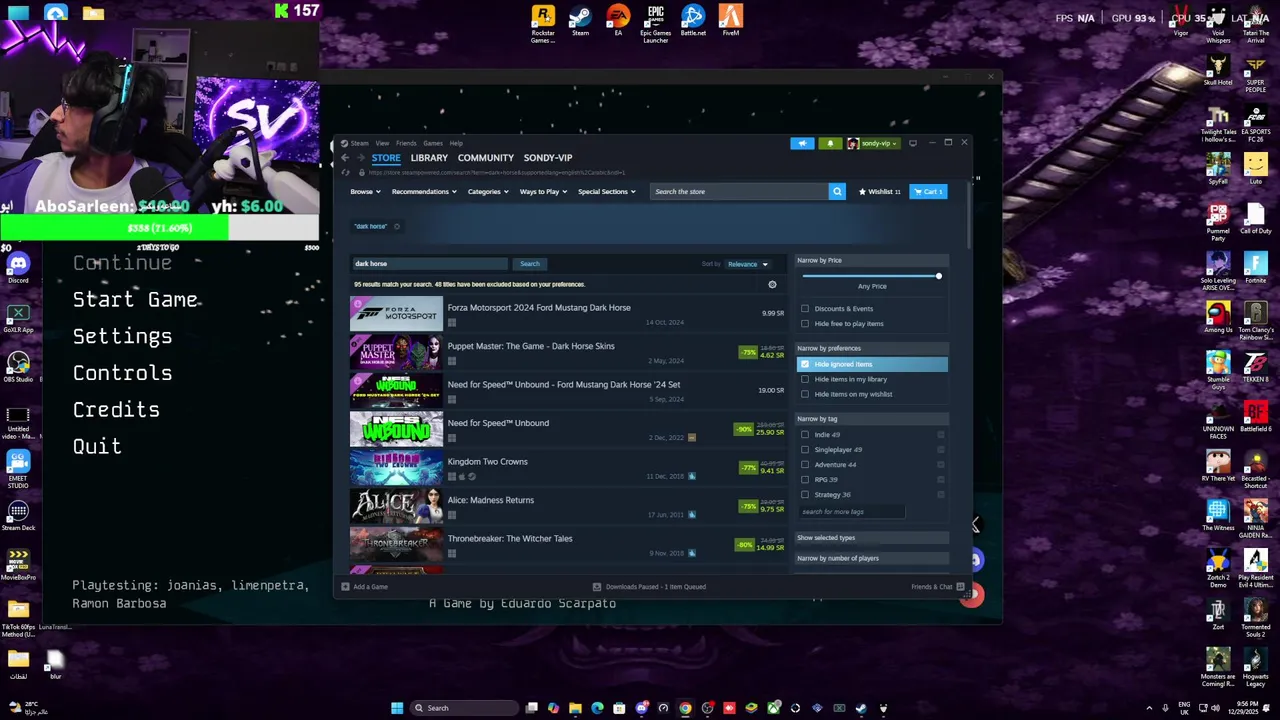Check the Singleplayer tag filter
The width and height of the screenshot is (1280, 720).
pos(805,450)
